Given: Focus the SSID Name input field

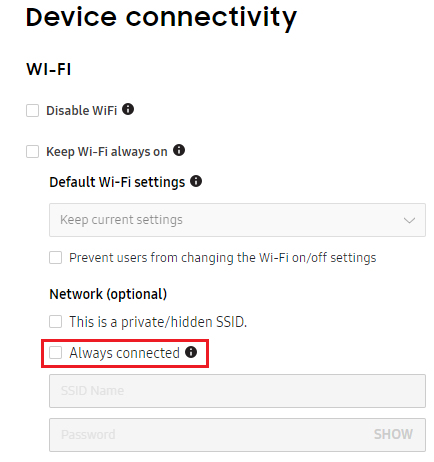Looking at the screenshot, I should pyautogui.click(x=237, y=391).
